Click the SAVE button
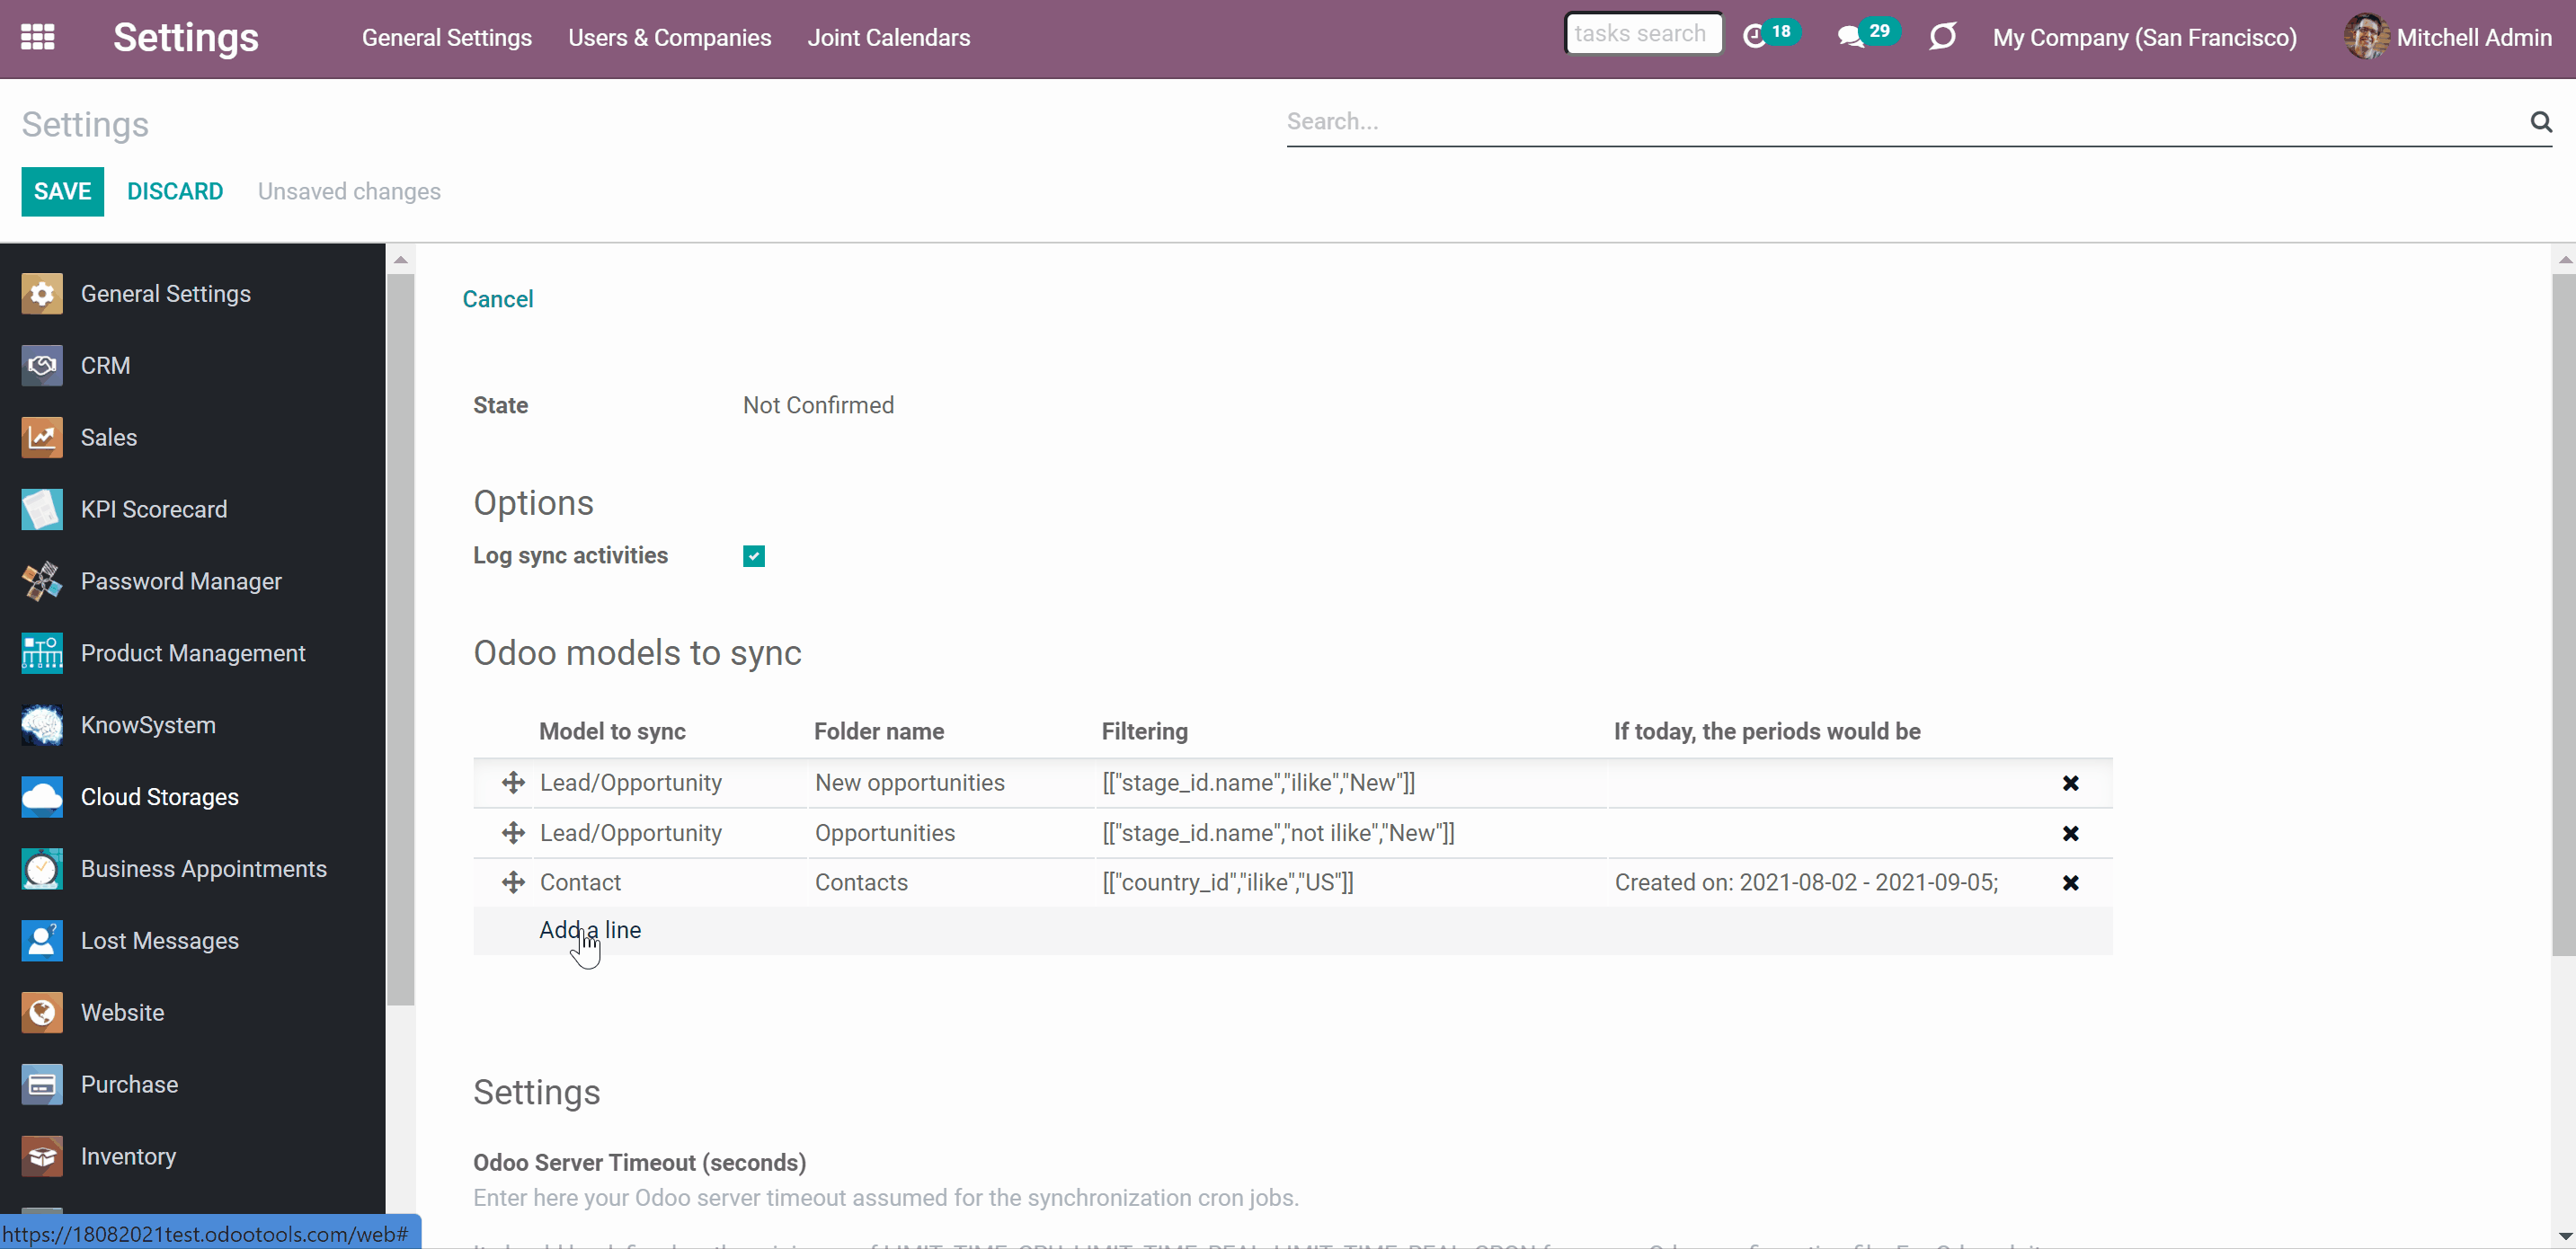This screenshot has height=1249, width=2576. click(63, 191)
